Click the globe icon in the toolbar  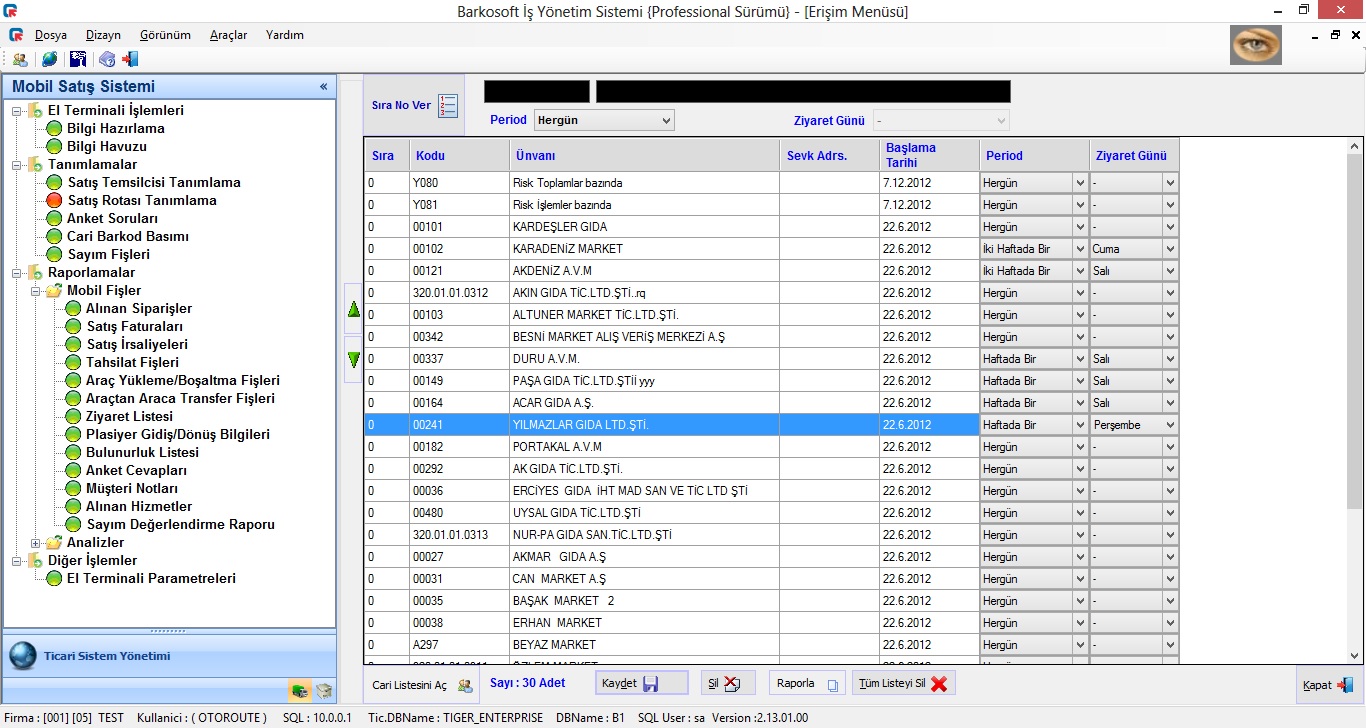49,59
